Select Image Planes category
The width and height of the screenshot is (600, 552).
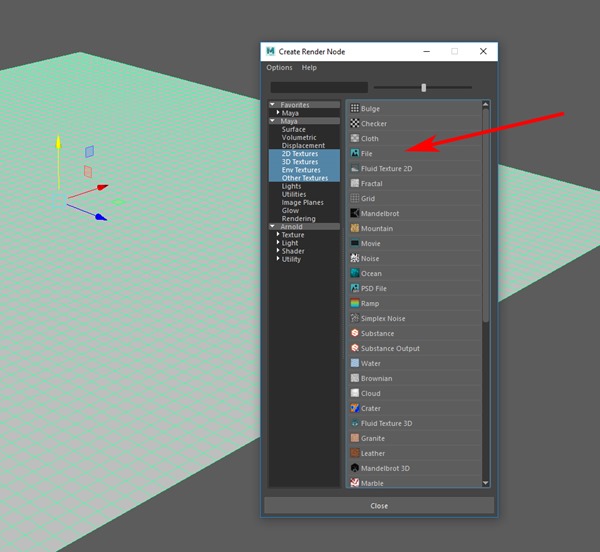[x=302, y=202]
